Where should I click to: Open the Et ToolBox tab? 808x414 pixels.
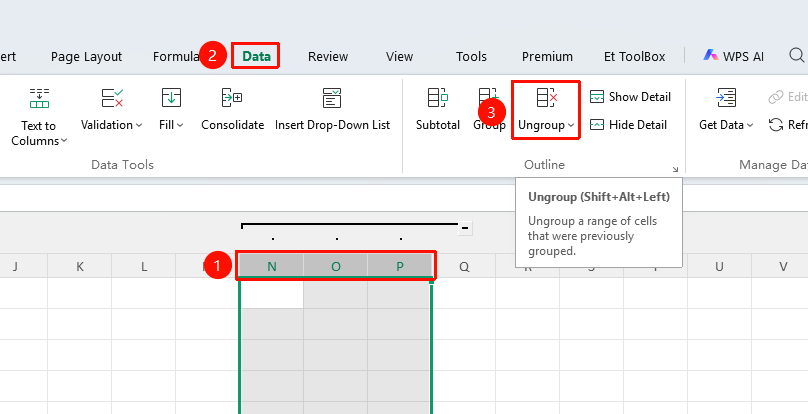pyautogui.click(x=634, y=56)
